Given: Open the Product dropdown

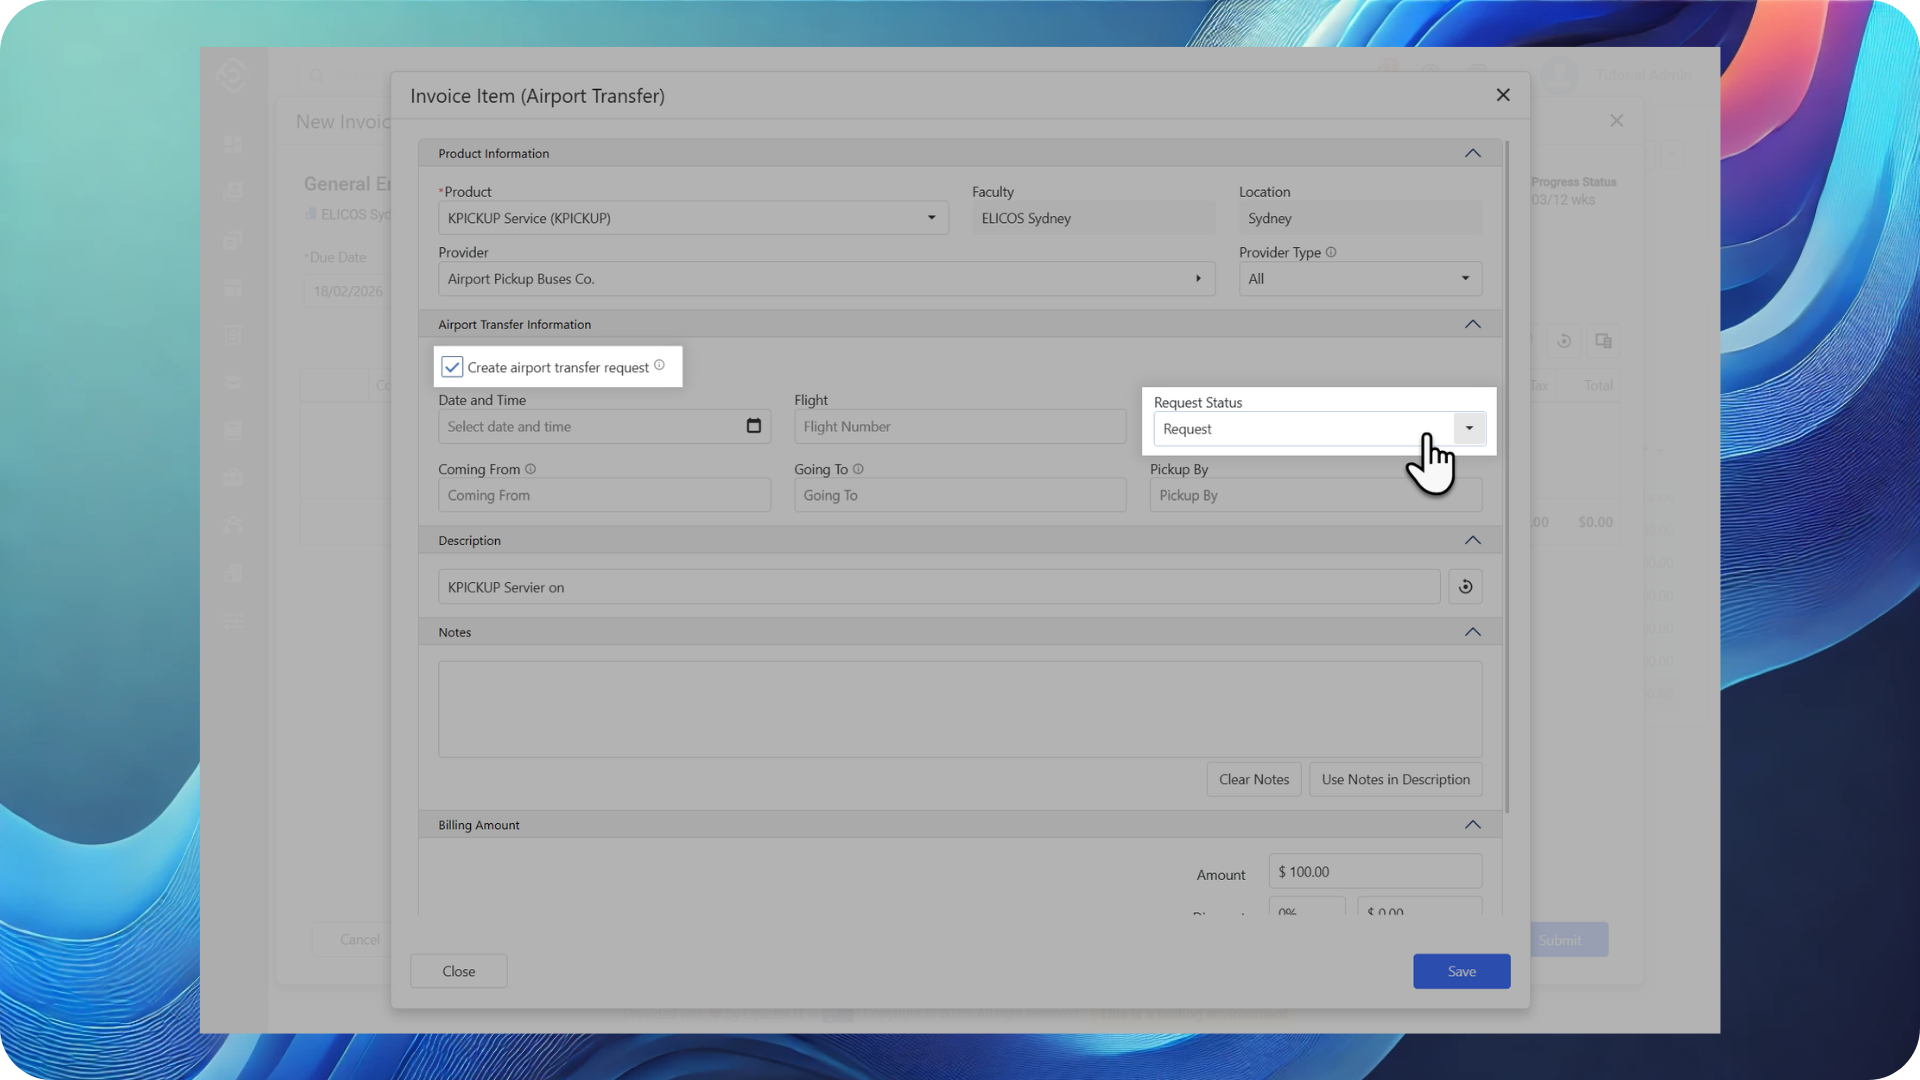Looking at the screenshot, I should point(931,218).
